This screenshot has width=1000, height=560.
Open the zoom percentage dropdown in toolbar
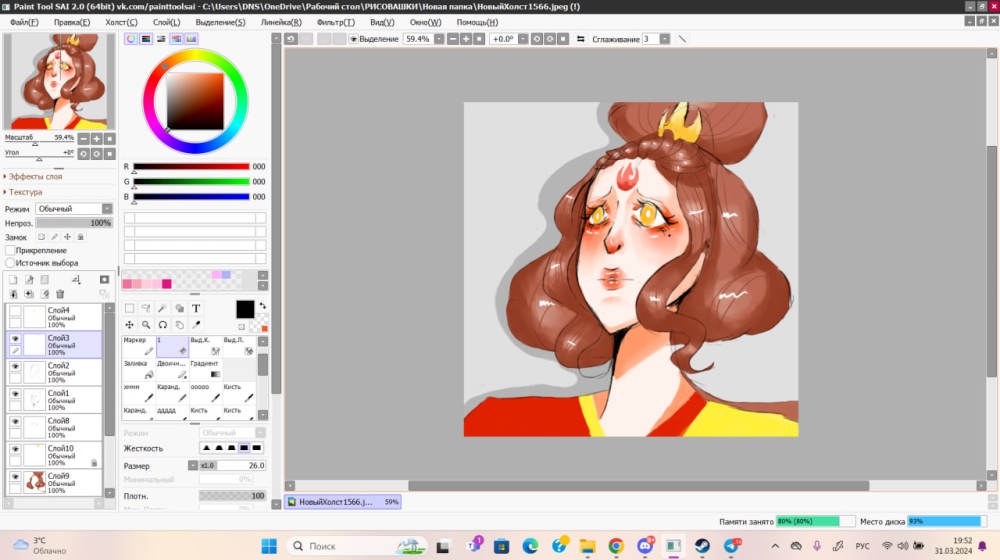click(x=439, y=39)
